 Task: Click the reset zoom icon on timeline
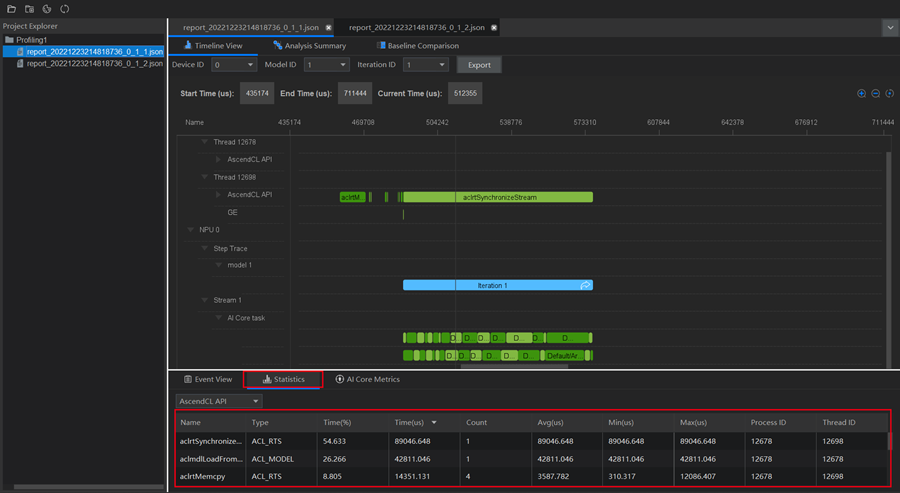889,93
